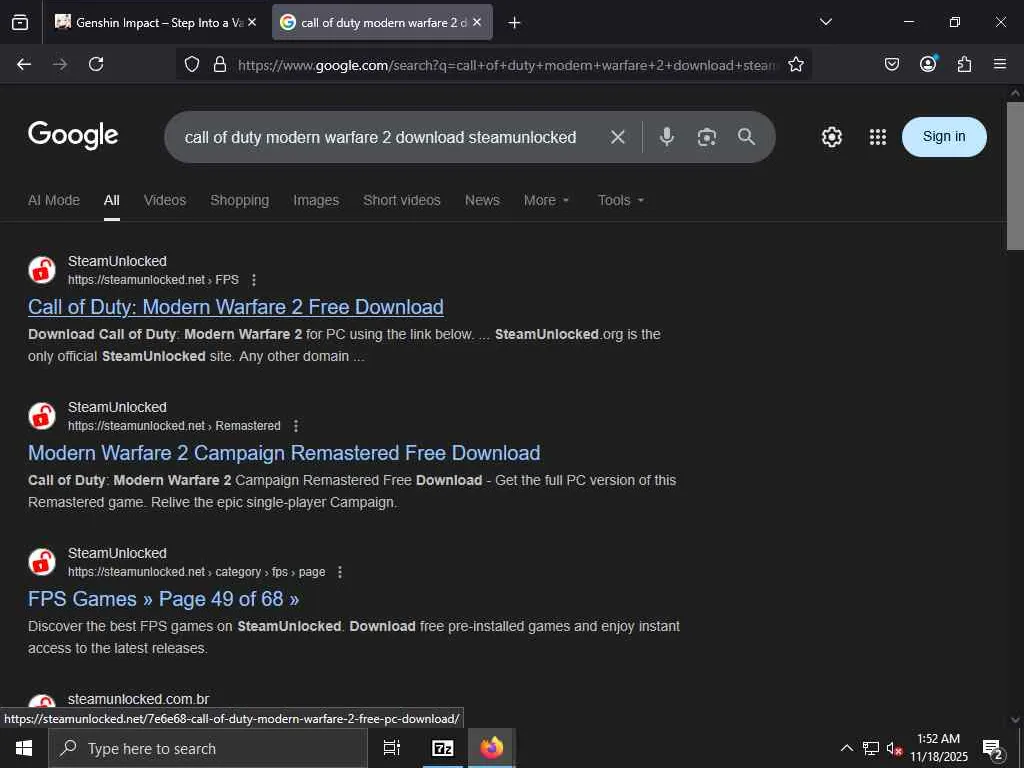Clear the Google search box
The image size is (1024, 768).
tap(617, 137)
